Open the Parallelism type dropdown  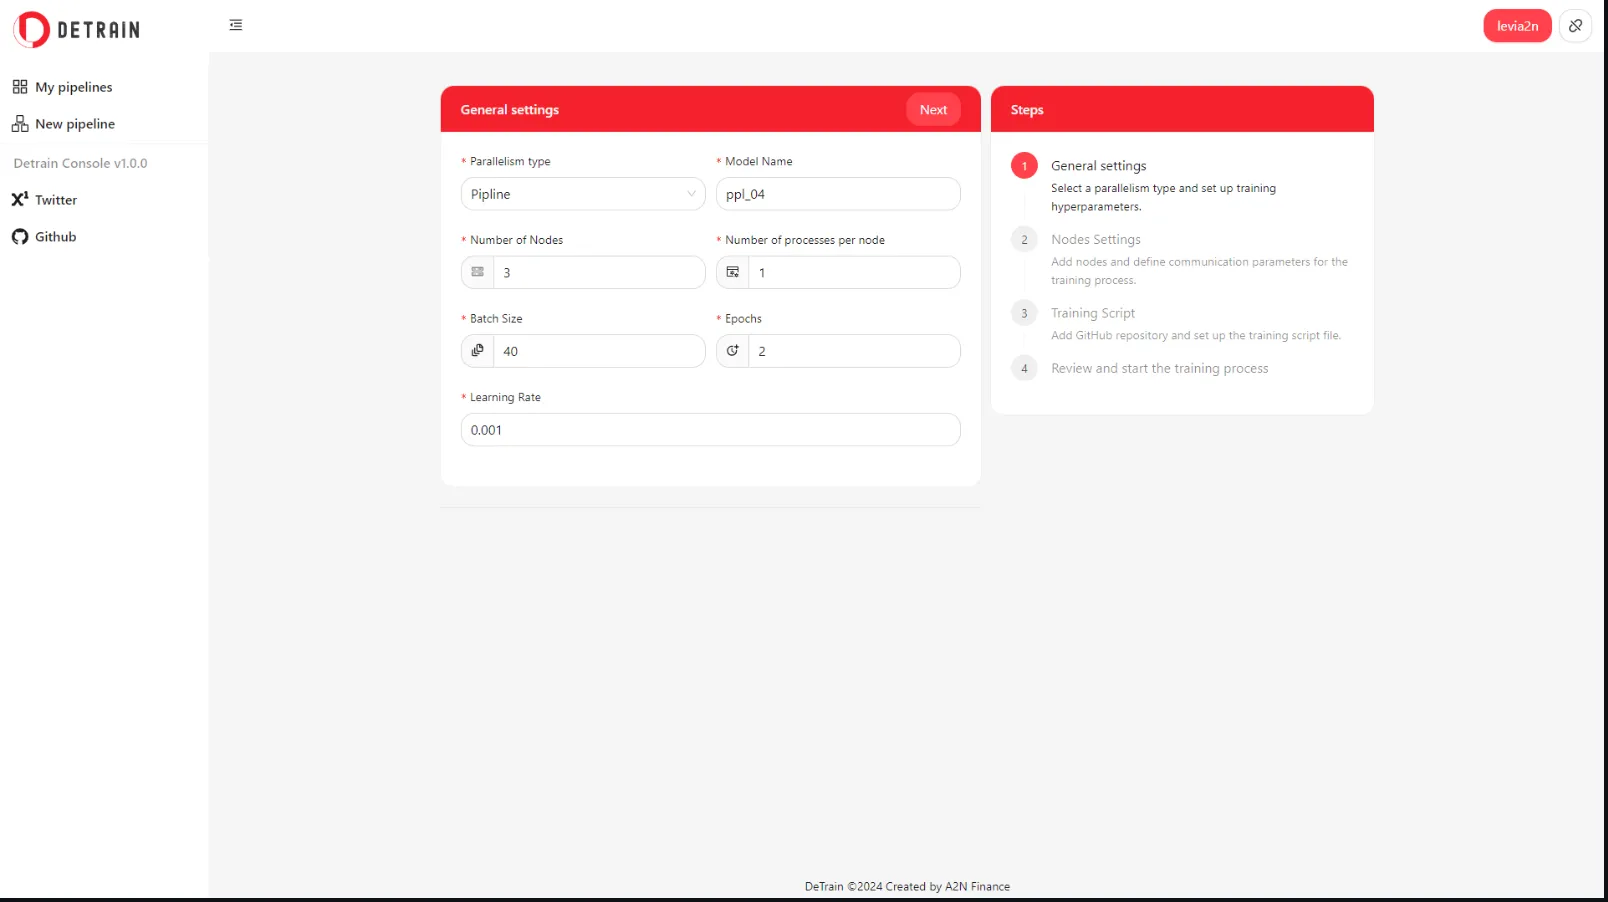point(575,194)
